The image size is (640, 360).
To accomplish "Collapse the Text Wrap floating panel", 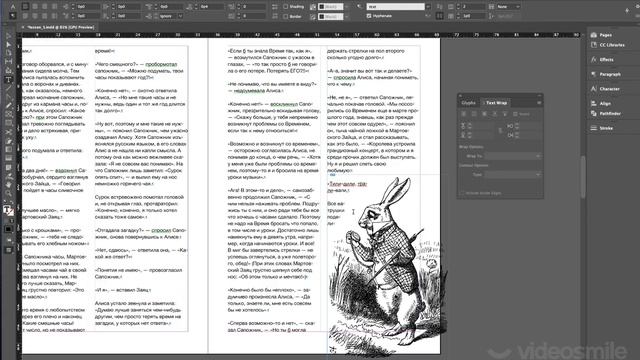I will pos(540,96).
